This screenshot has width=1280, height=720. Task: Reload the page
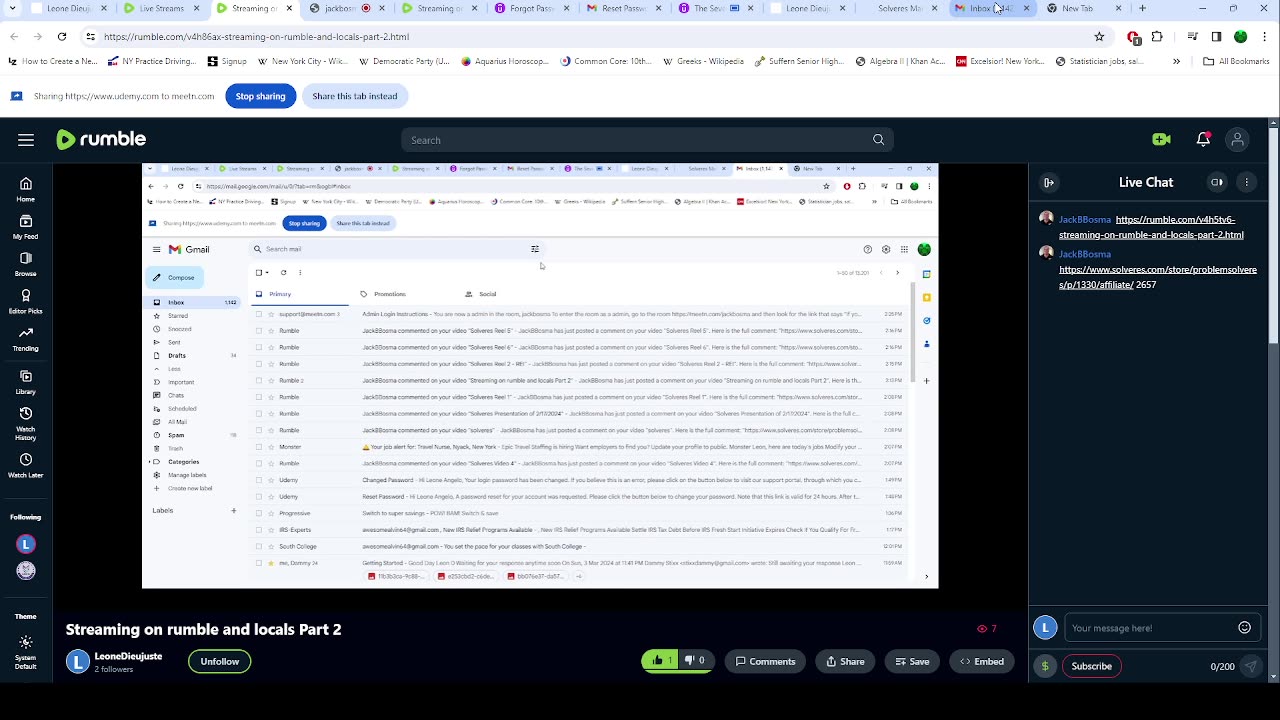click(x=62, y=37)
